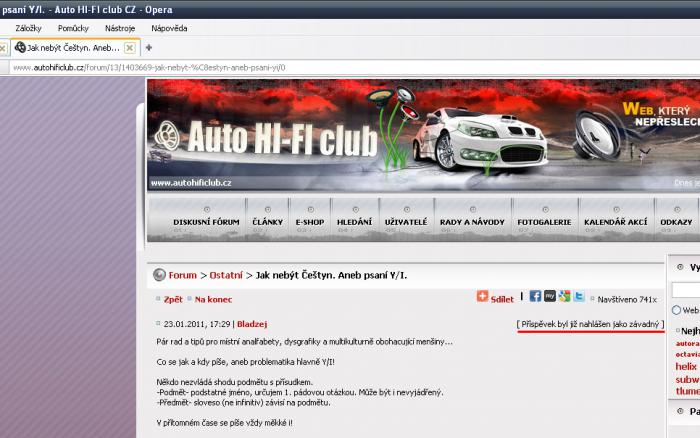Viewport: 700px width, 438px height.
Task: Click the Google share icon
Action: point(564,297)
